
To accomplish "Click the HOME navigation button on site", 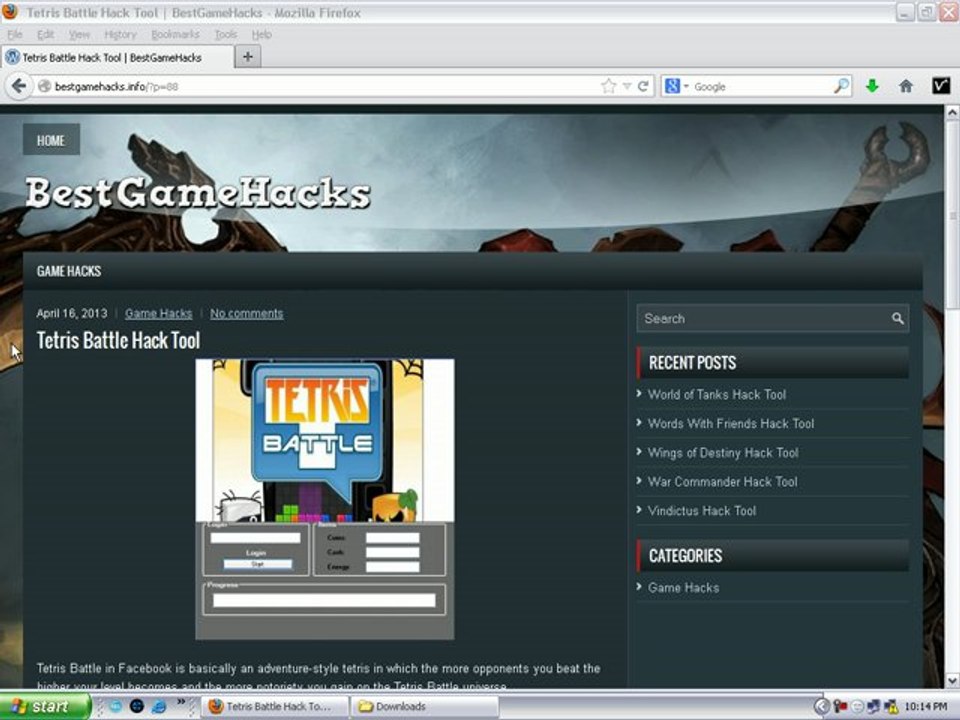I will [51, 140].
